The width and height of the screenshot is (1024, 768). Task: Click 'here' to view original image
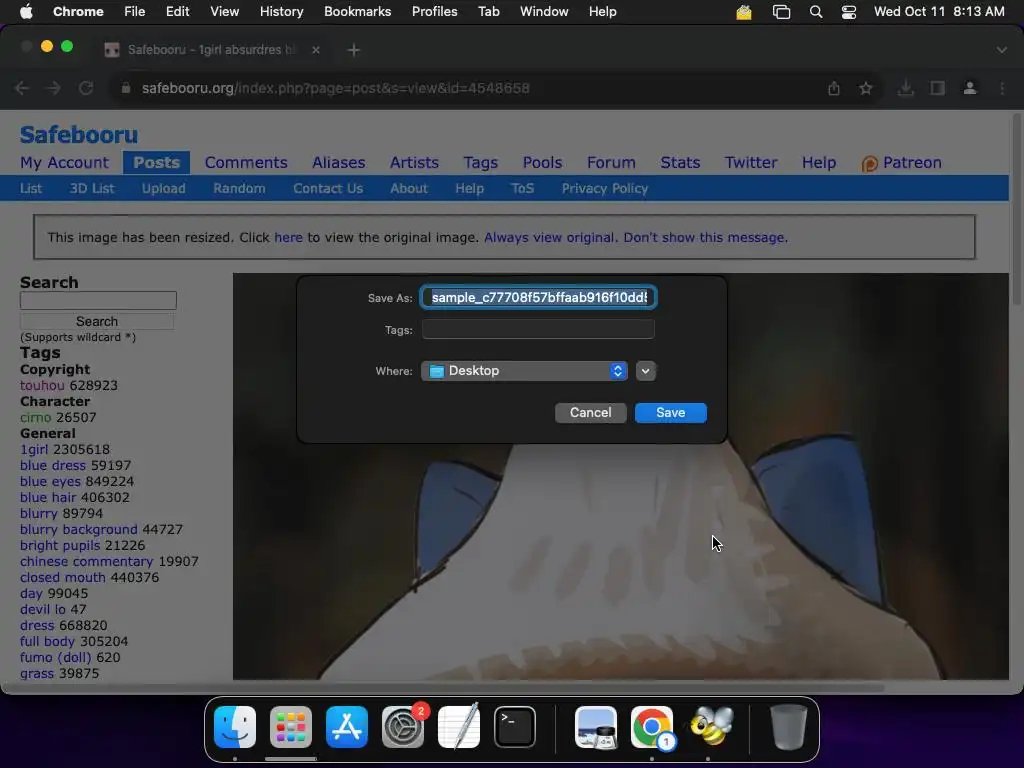[x=288, y=238]
